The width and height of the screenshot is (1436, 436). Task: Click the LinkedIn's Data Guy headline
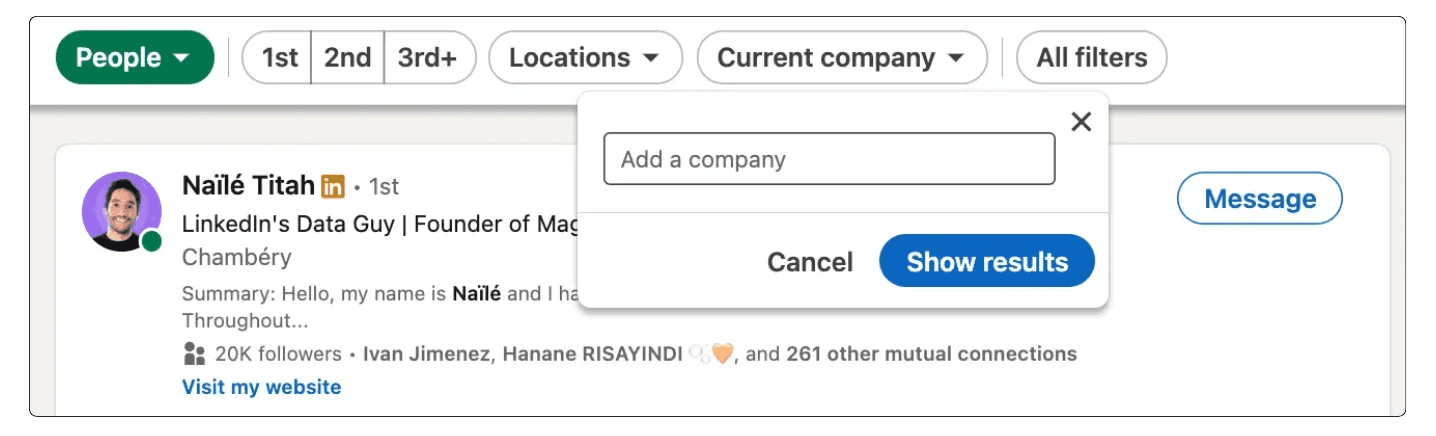pos(381,224)
